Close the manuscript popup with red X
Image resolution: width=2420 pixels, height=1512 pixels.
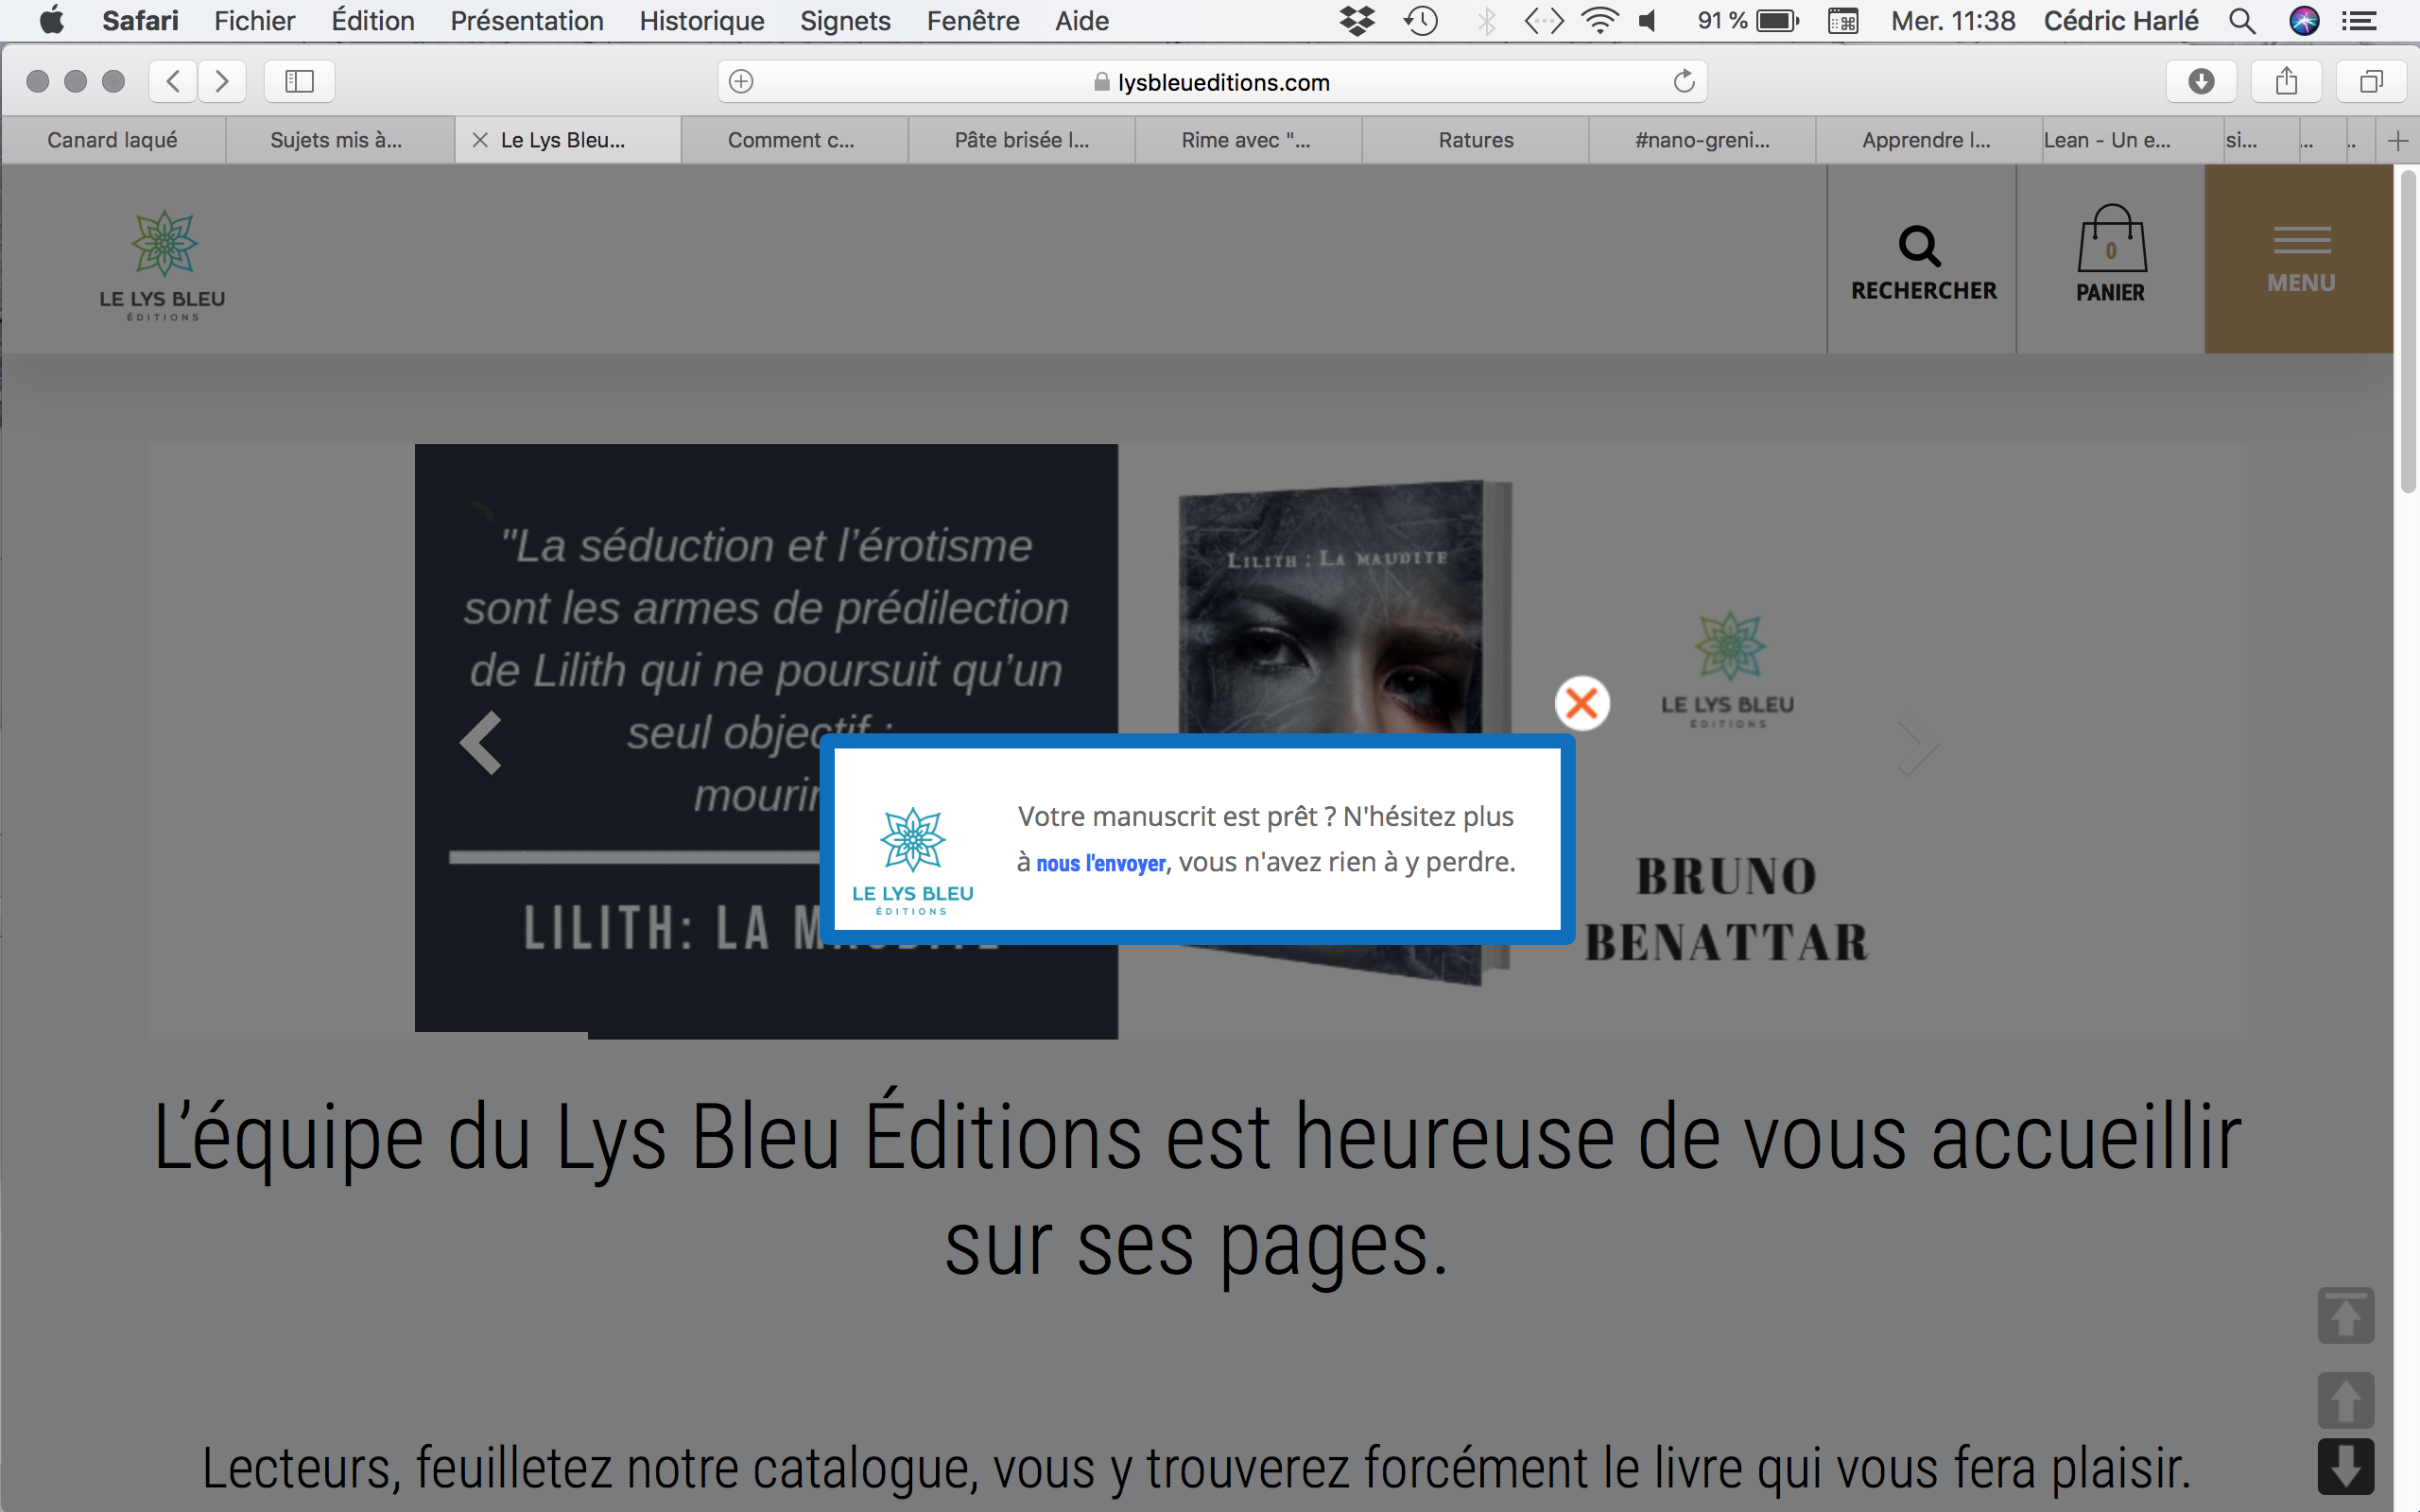pyautogui.click(x=1582, y=703)
